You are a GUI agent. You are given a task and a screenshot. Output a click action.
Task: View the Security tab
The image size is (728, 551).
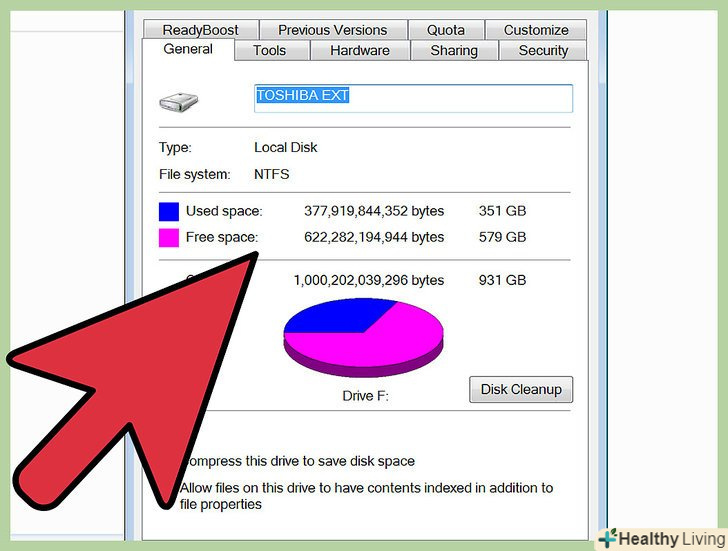[x=543, y=51]
